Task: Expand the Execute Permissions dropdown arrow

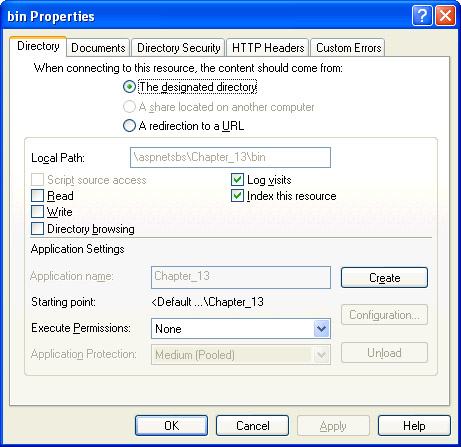Action: 321,329
